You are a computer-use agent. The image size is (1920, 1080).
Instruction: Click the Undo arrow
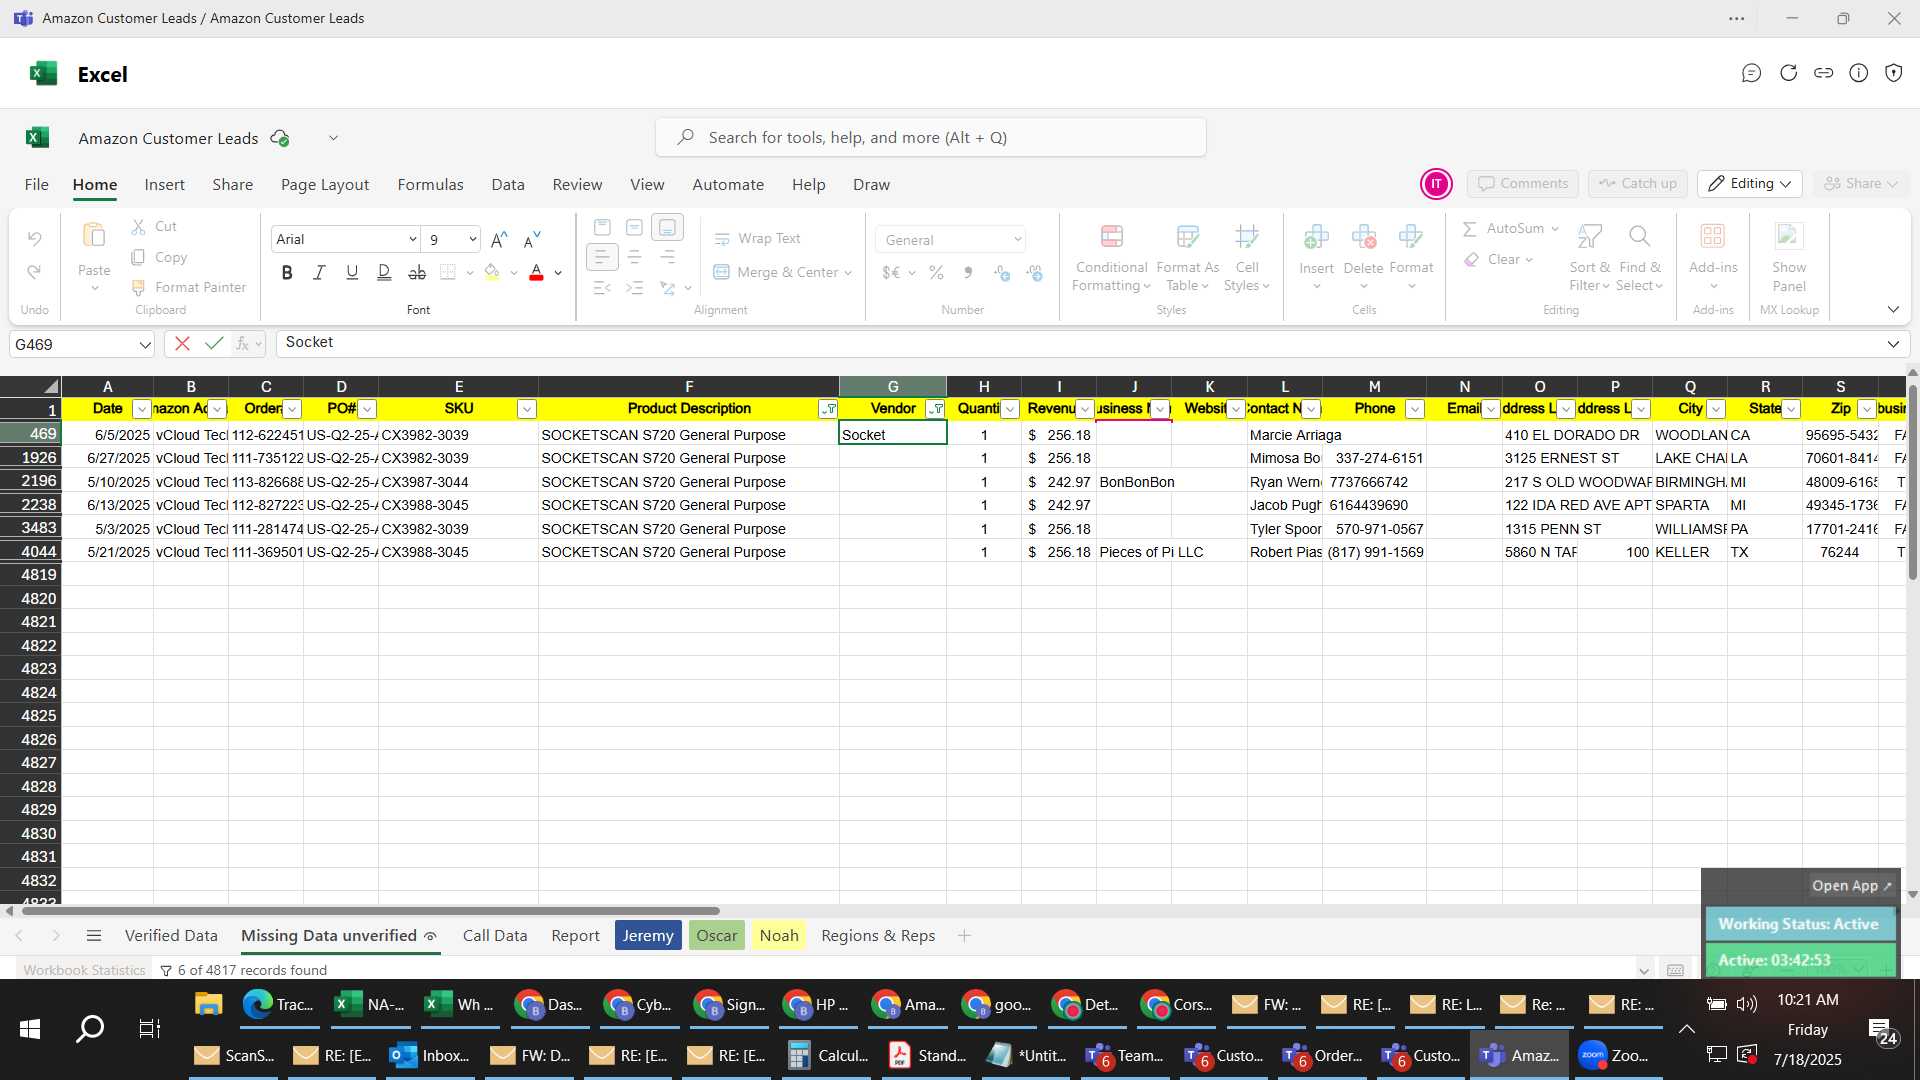[35, 239]
